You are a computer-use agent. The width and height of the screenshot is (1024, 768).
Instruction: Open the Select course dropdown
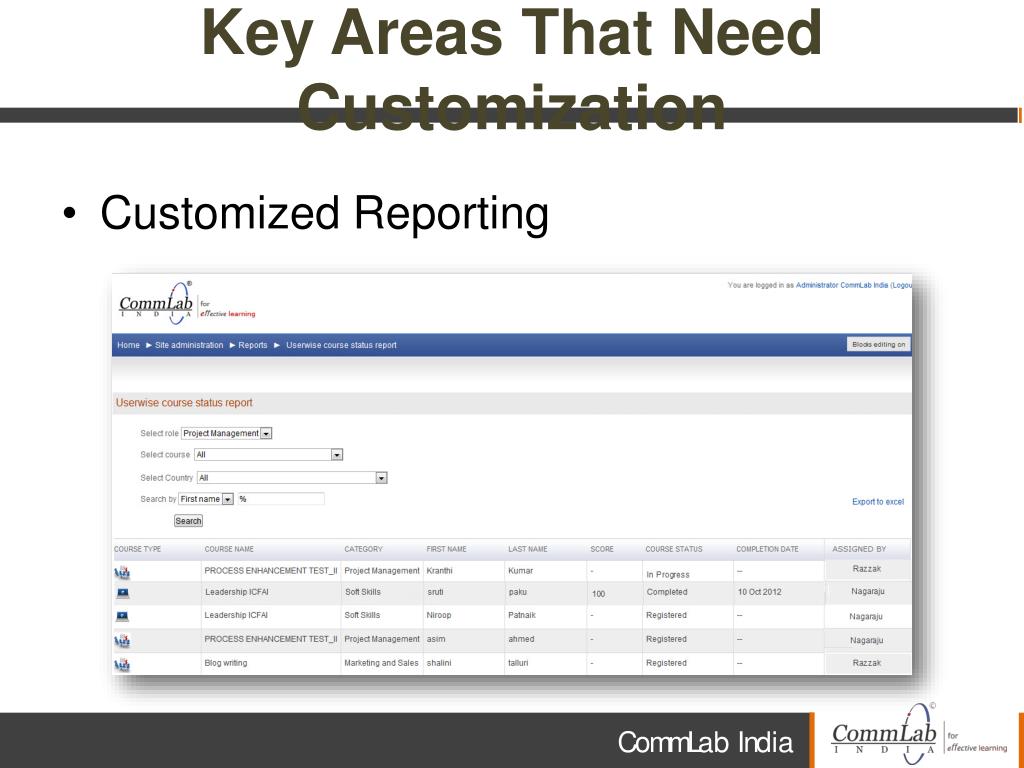pos(268,455)
